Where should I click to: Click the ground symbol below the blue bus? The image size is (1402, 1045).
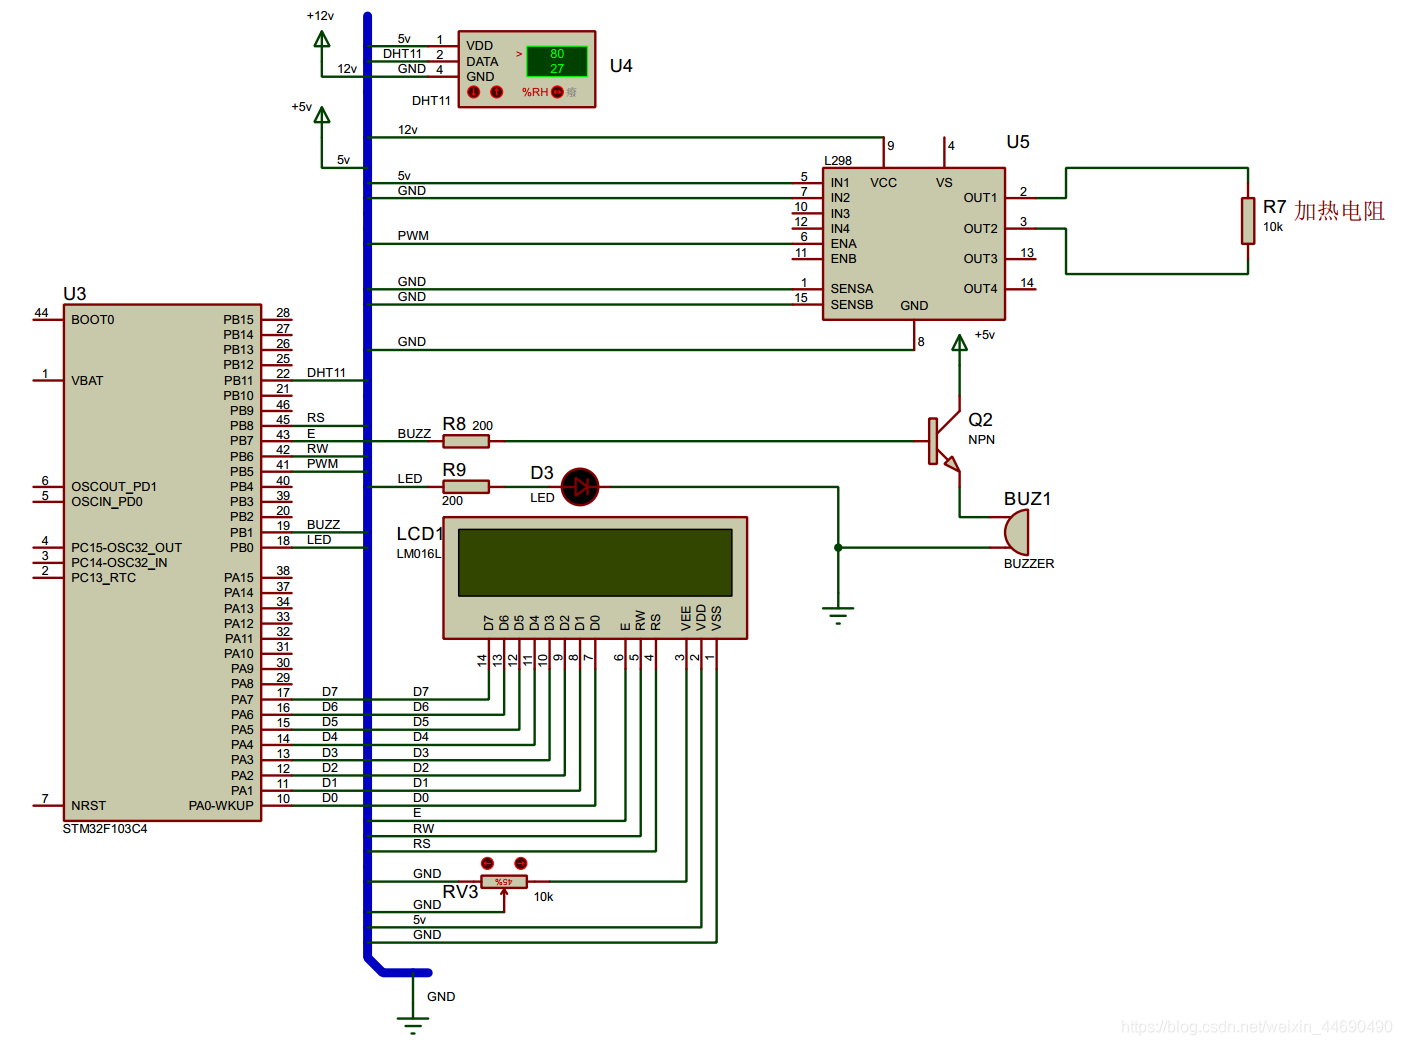pos(412,1024)
